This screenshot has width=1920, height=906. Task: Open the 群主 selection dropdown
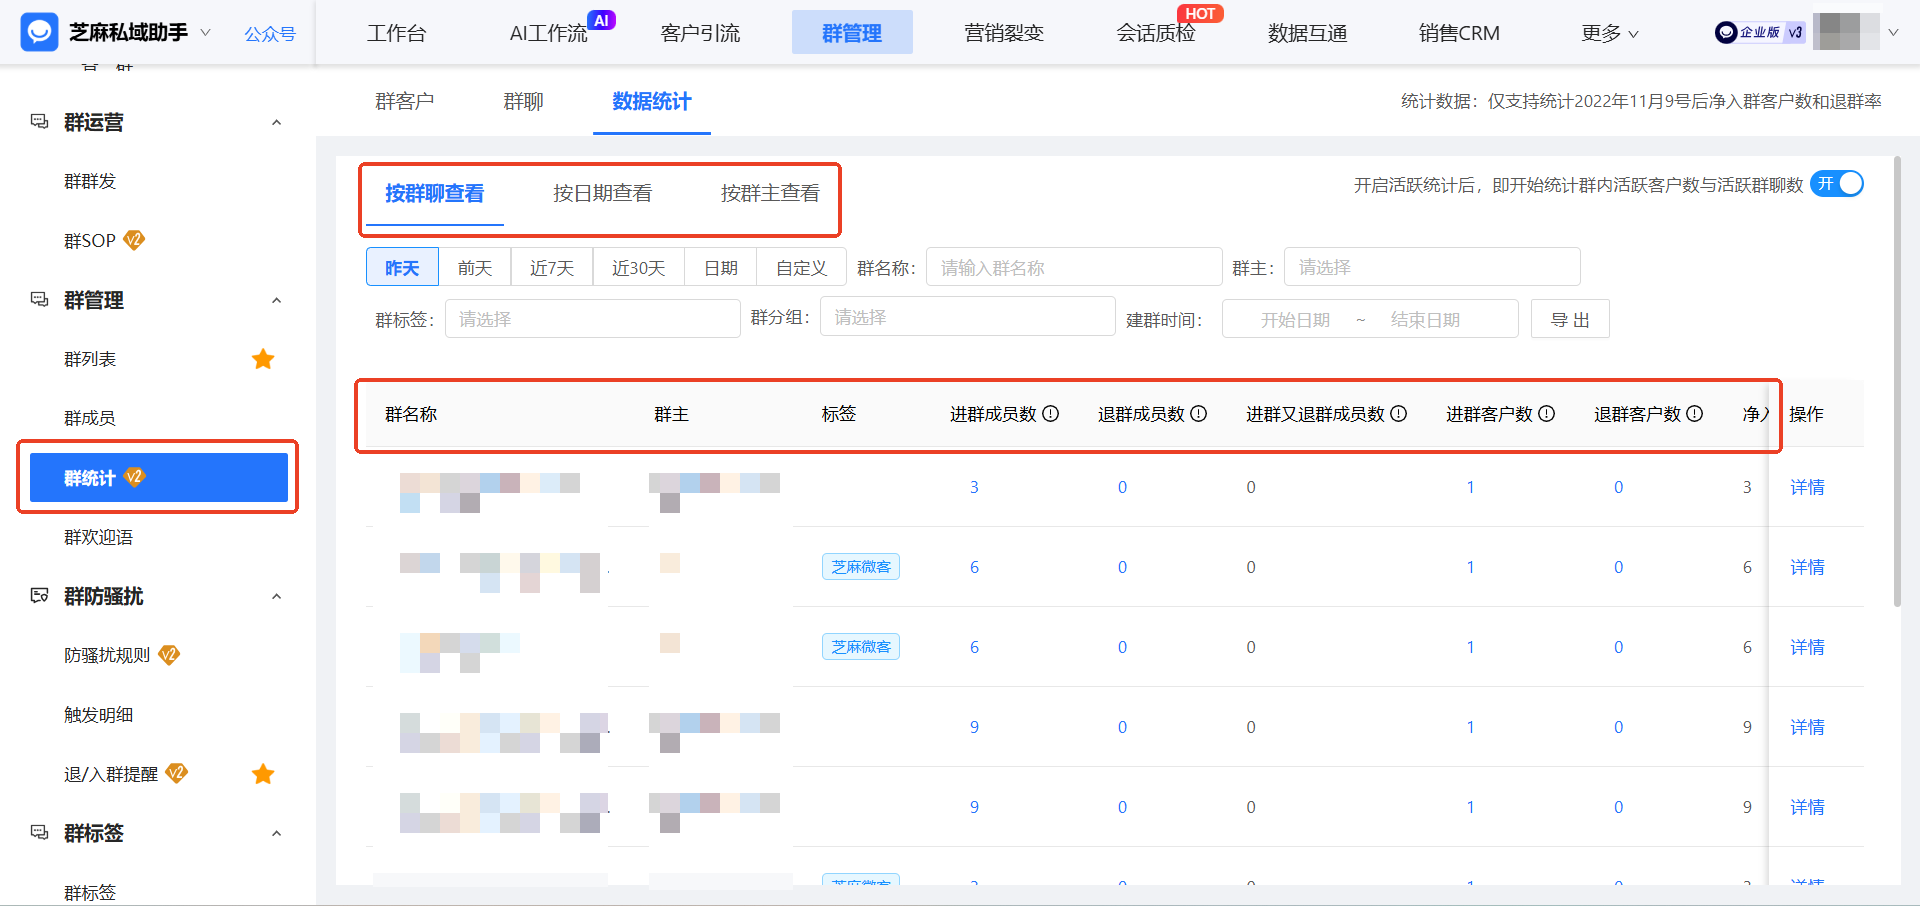[1432, 267]
